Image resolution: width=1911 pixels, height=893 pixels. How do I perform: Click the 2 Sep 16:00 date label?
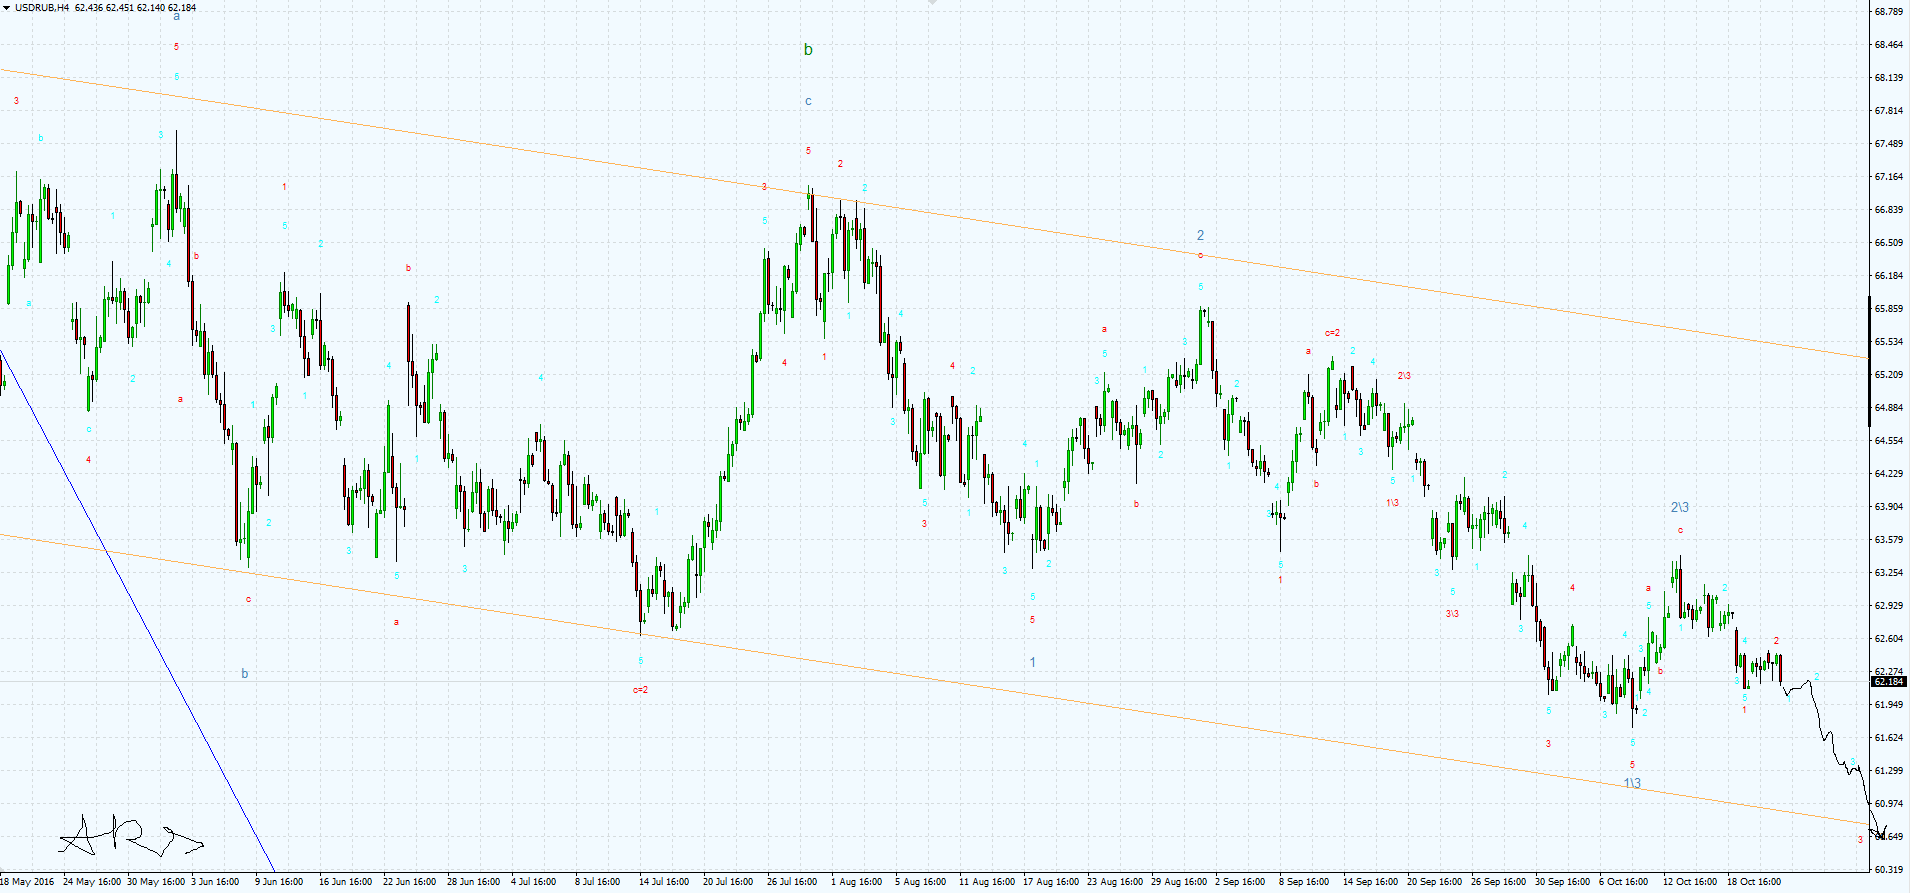click(1240, 882)
